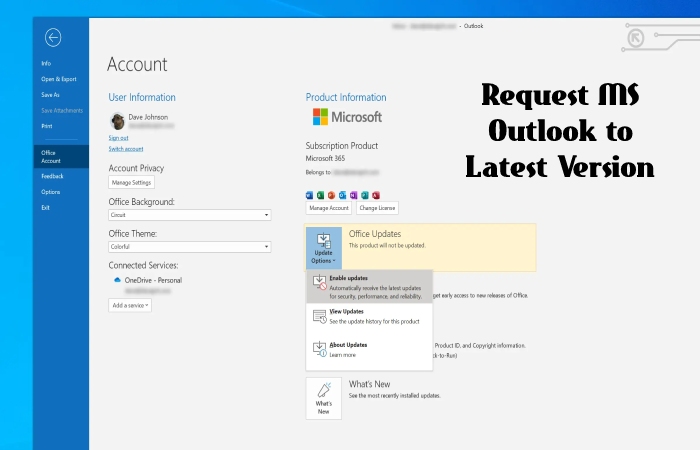Open the What's New button
The image size is (700, 450).
[324, 398]
